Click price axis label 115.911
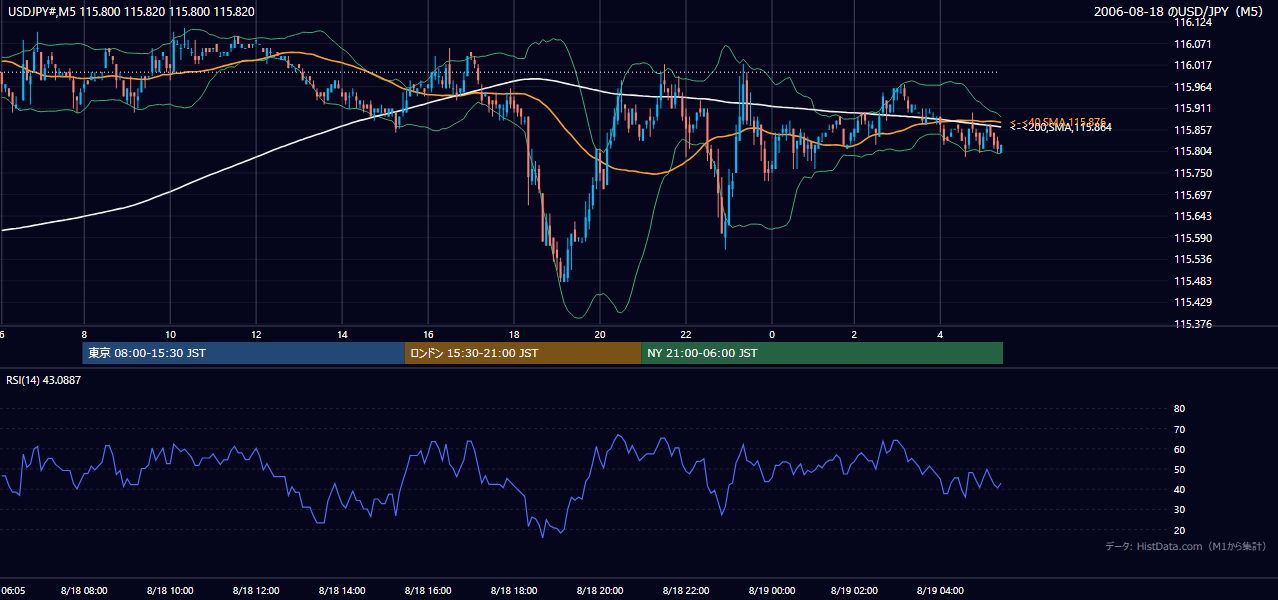1278x600 pixels. click(1193, 108)
